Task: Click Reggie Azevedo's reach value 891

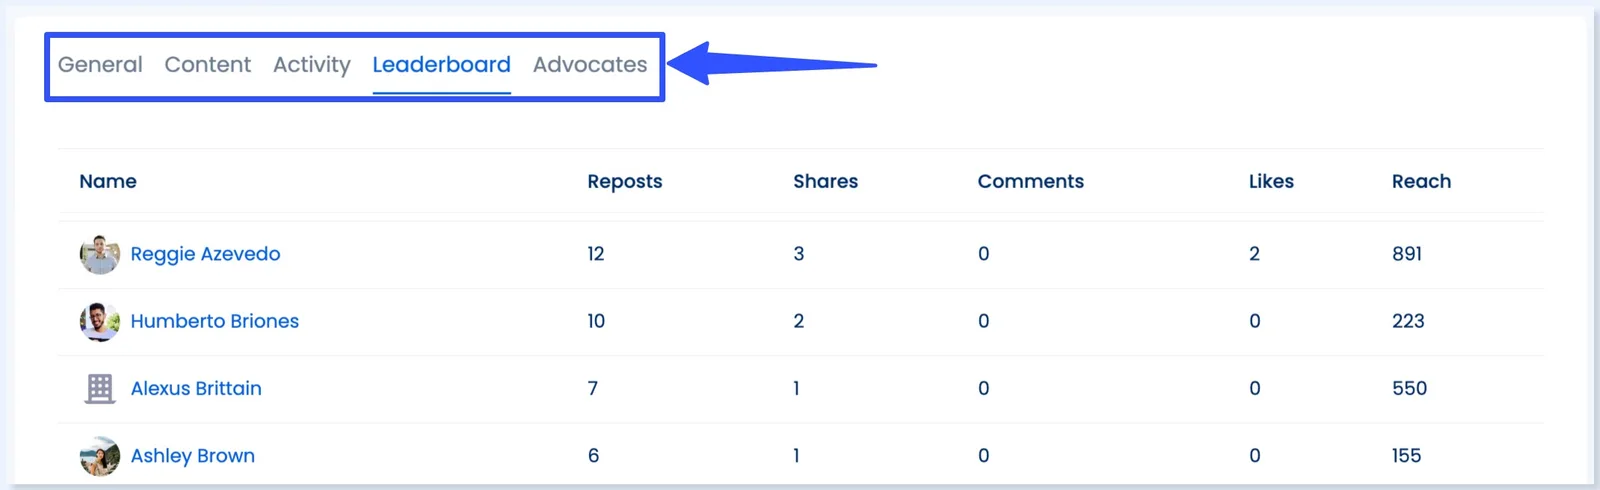Action: pyautogui.click(x=1406, y=254)
